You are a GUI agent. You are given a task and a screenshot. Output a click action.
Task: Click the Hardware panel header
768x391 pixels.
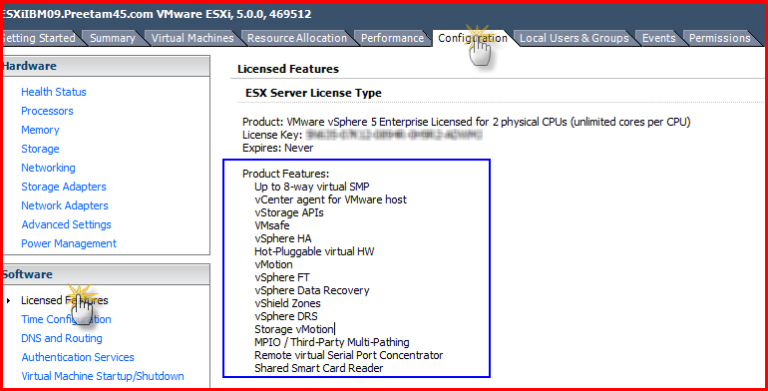[x=105, y=66]
